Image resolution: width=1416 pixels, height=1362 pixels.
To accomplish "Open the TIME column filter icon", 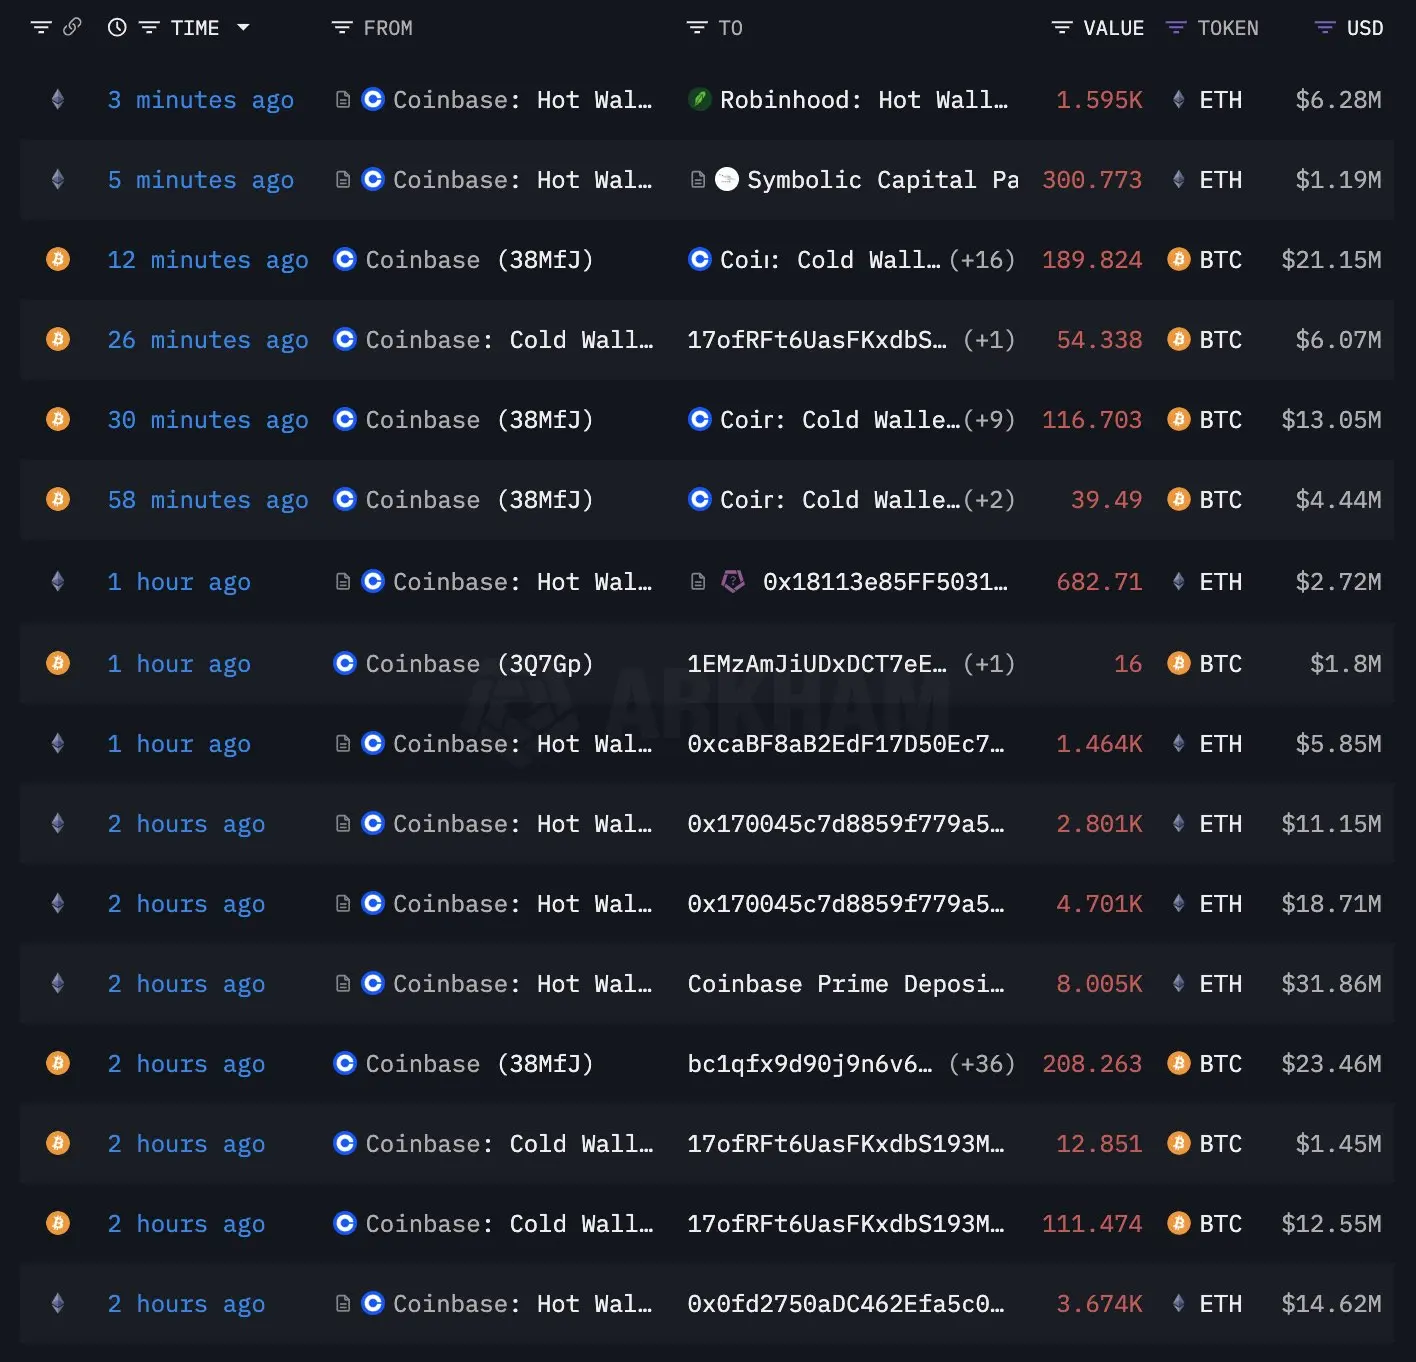I will pyautogui.click(x=149, y=28).
